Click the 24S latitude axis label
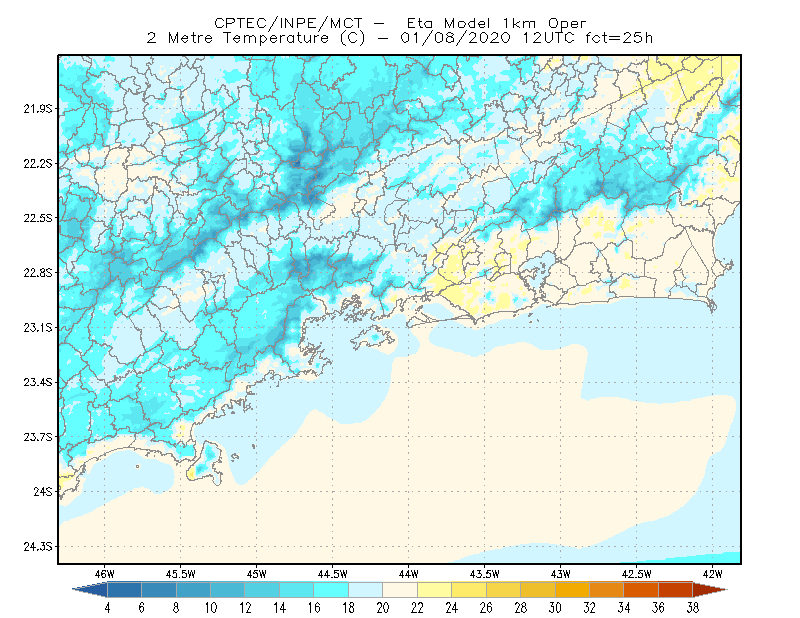This screenshot has width=800, height=618. point(43,491)
